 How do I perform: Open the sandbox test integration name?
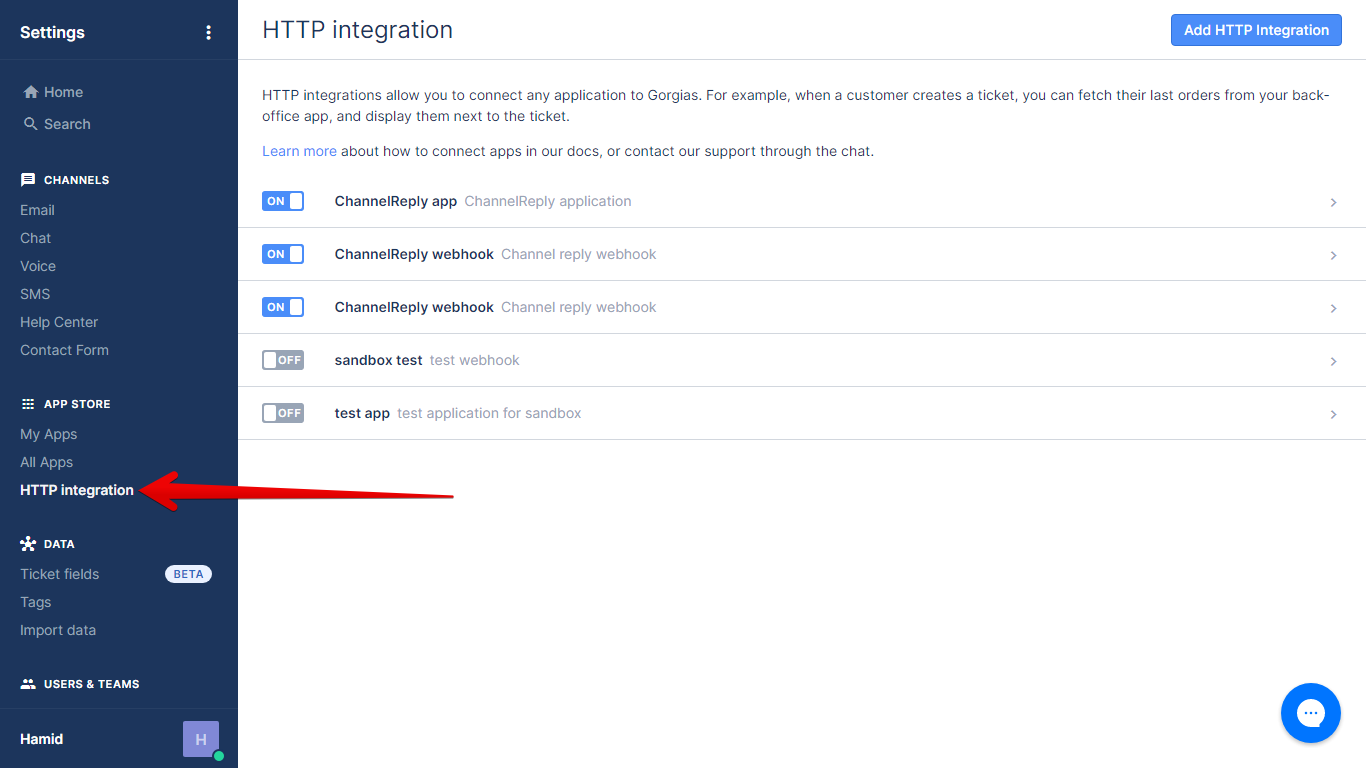tap(378, 360)
